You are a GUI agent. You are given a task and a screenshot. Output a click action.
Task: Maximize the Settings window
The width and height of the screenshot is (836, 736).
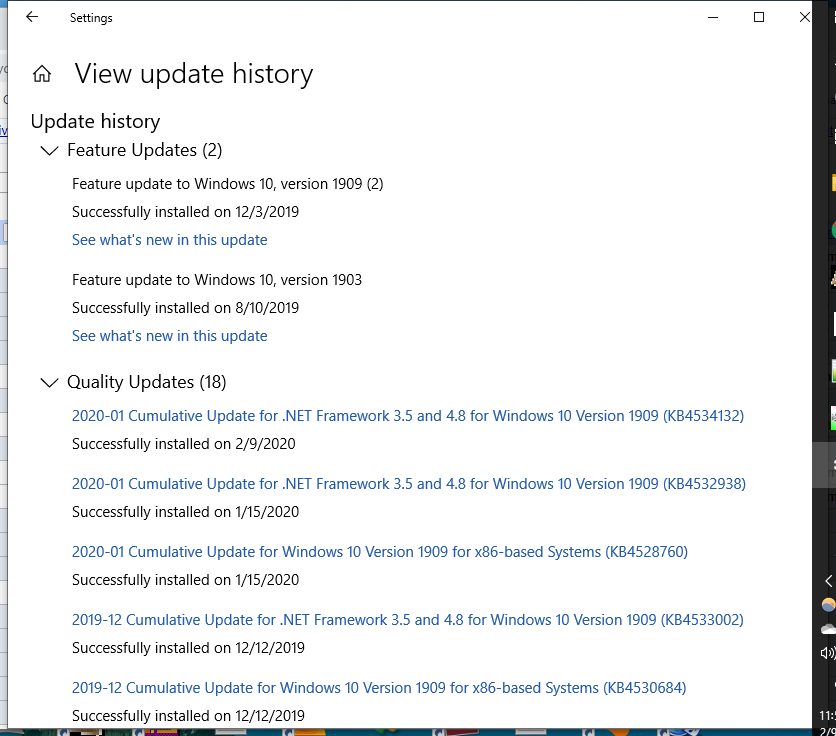tap(759, 18)
